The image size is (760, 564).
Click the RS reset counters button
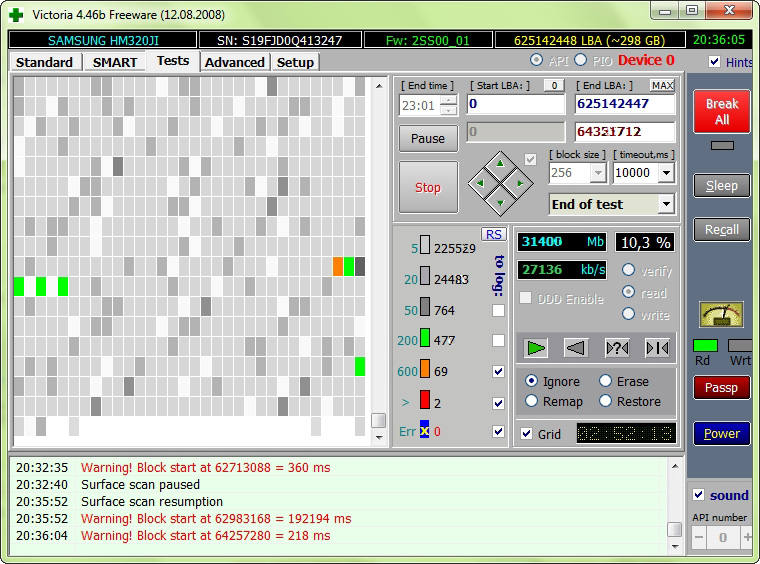493,235
